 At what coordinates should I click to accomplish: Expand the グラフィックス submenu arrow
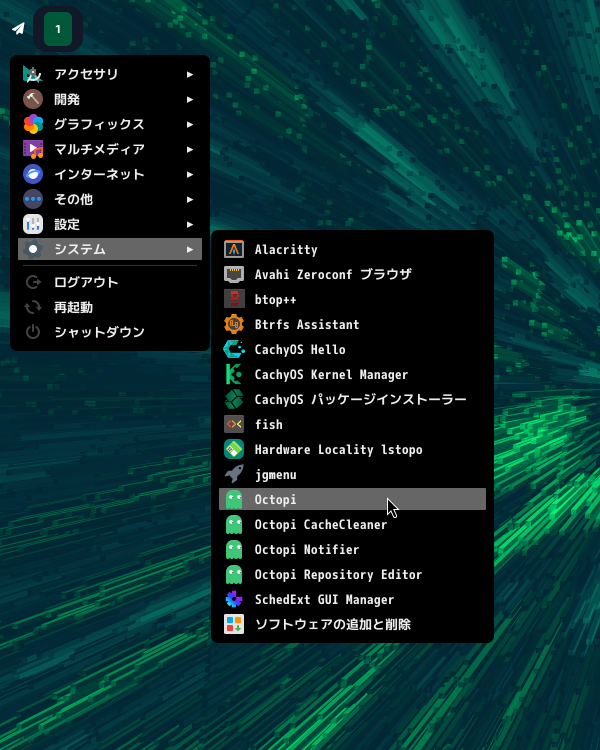pyautogui.click(x=190, y=124)
